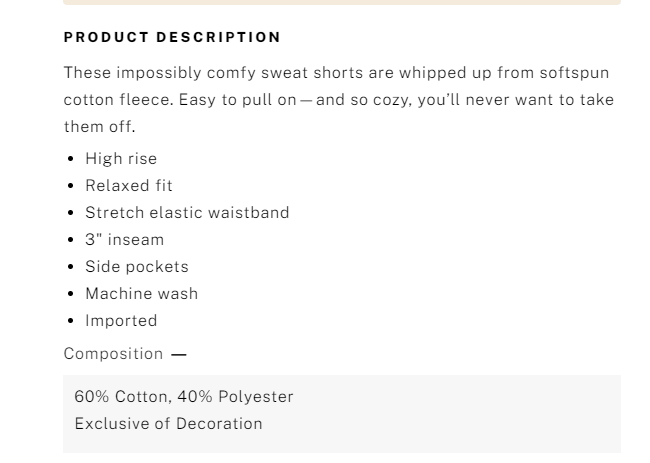Screen dimensions: 650x463
Task: Click the them off. line of text
Action: (x=99, y=127)
